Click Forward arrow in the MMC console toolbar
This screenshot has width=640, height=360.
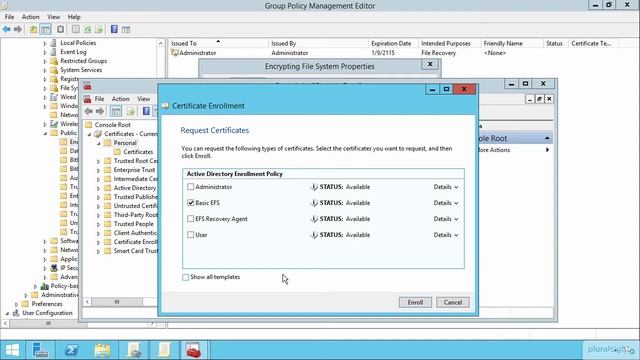coord(100,111)
